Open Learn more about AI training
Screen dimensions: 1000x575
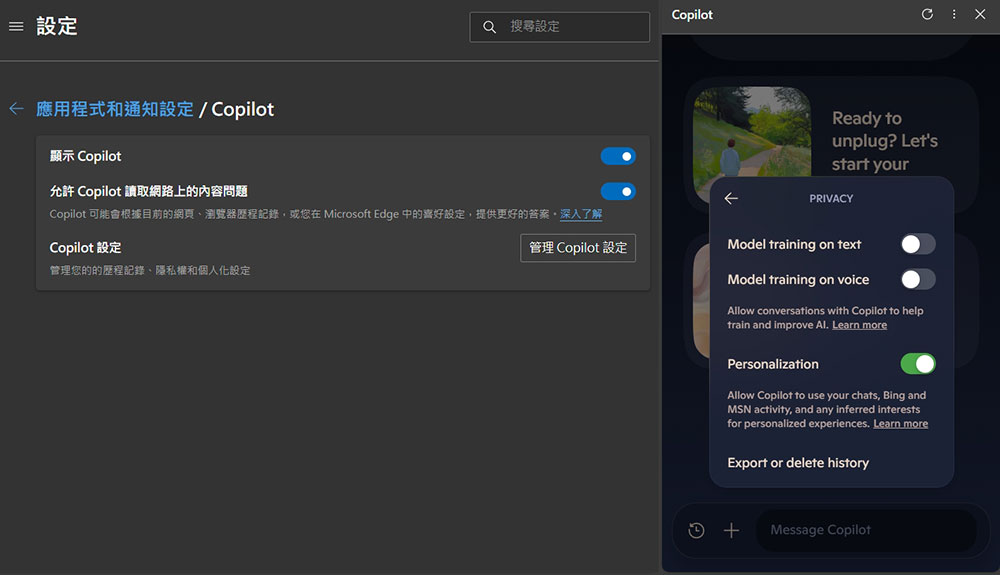point(859,325)
